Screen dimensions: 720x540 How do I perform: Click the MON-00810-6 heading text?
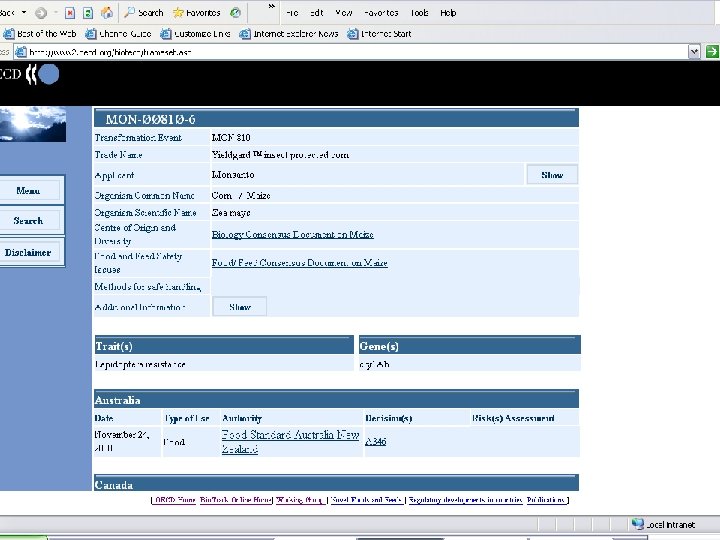[x=151, y=119]
